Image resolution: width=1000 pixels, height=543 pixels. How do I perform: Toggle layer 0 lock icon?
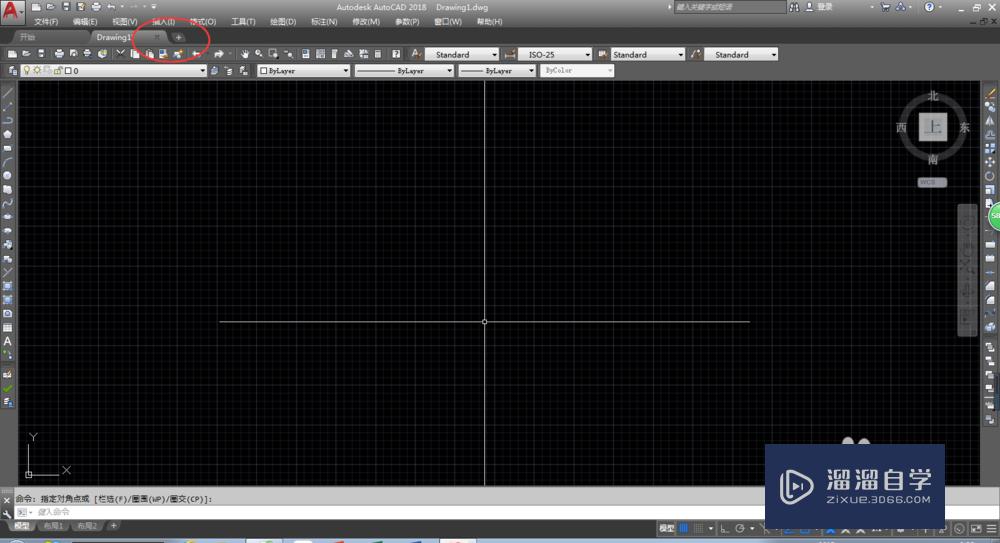[58, 71]
